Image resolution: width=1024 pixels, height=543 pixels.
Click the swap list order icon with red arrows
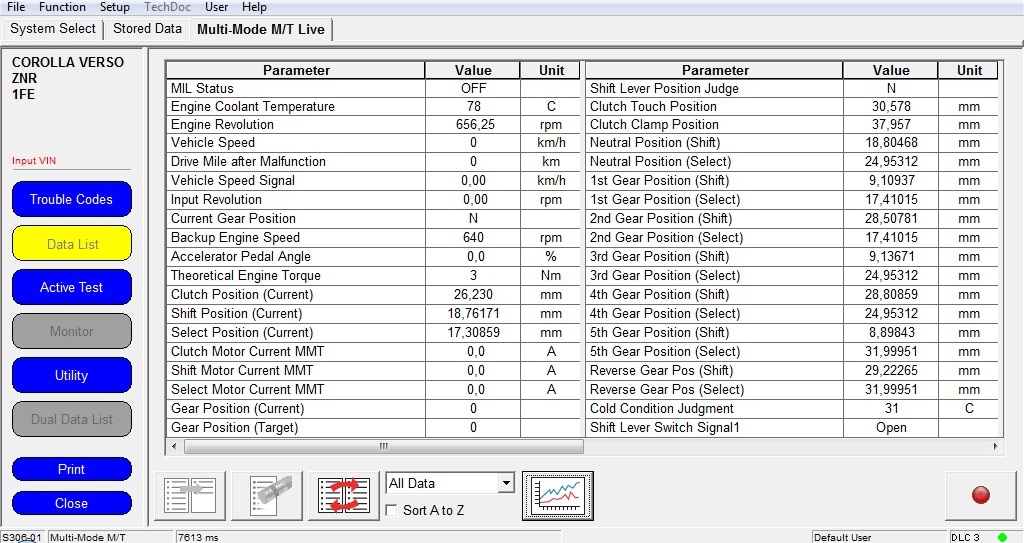coord(343,496)
